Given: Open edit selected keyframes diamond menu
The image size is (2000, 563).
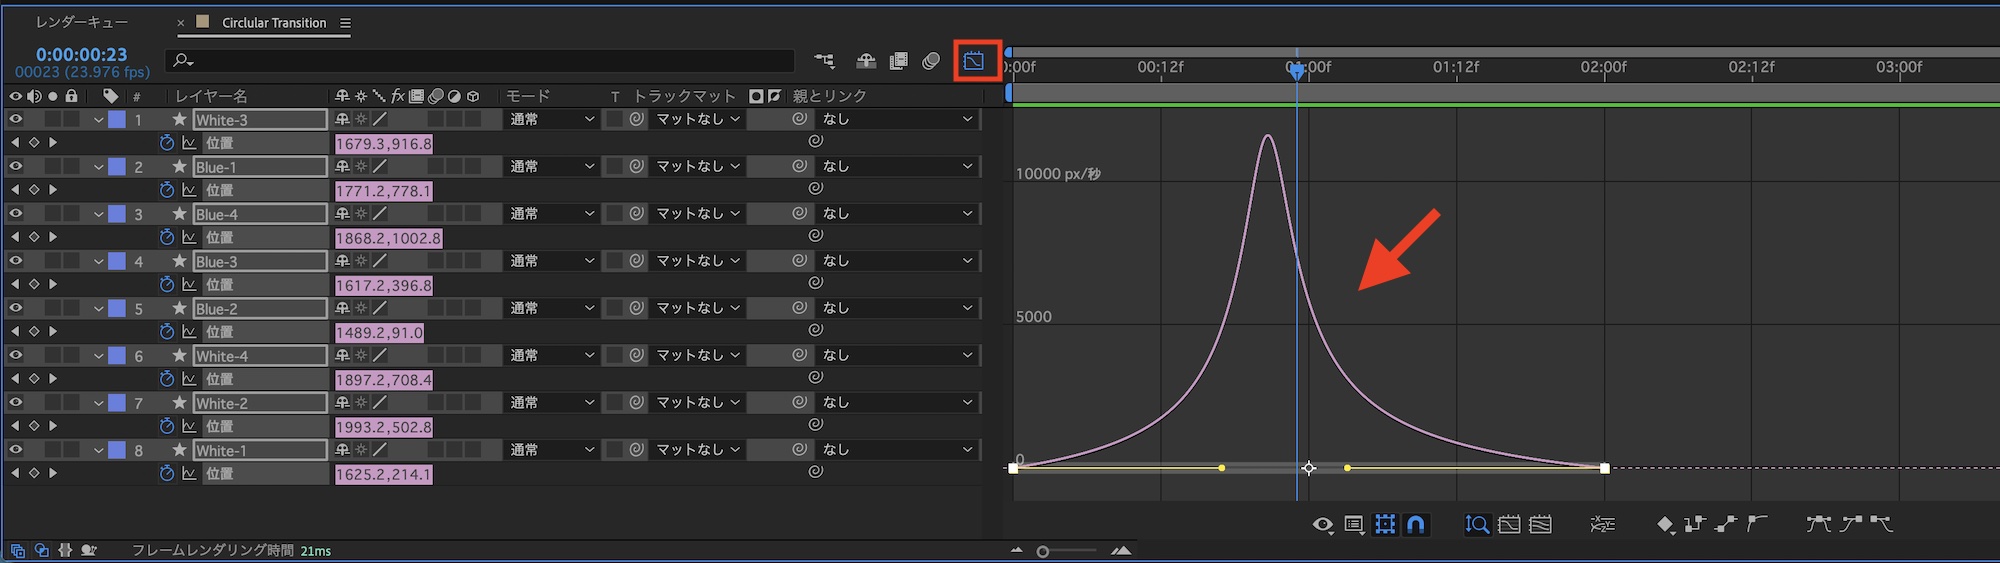Looking at the screenshot, I should tap(1665, 524).
